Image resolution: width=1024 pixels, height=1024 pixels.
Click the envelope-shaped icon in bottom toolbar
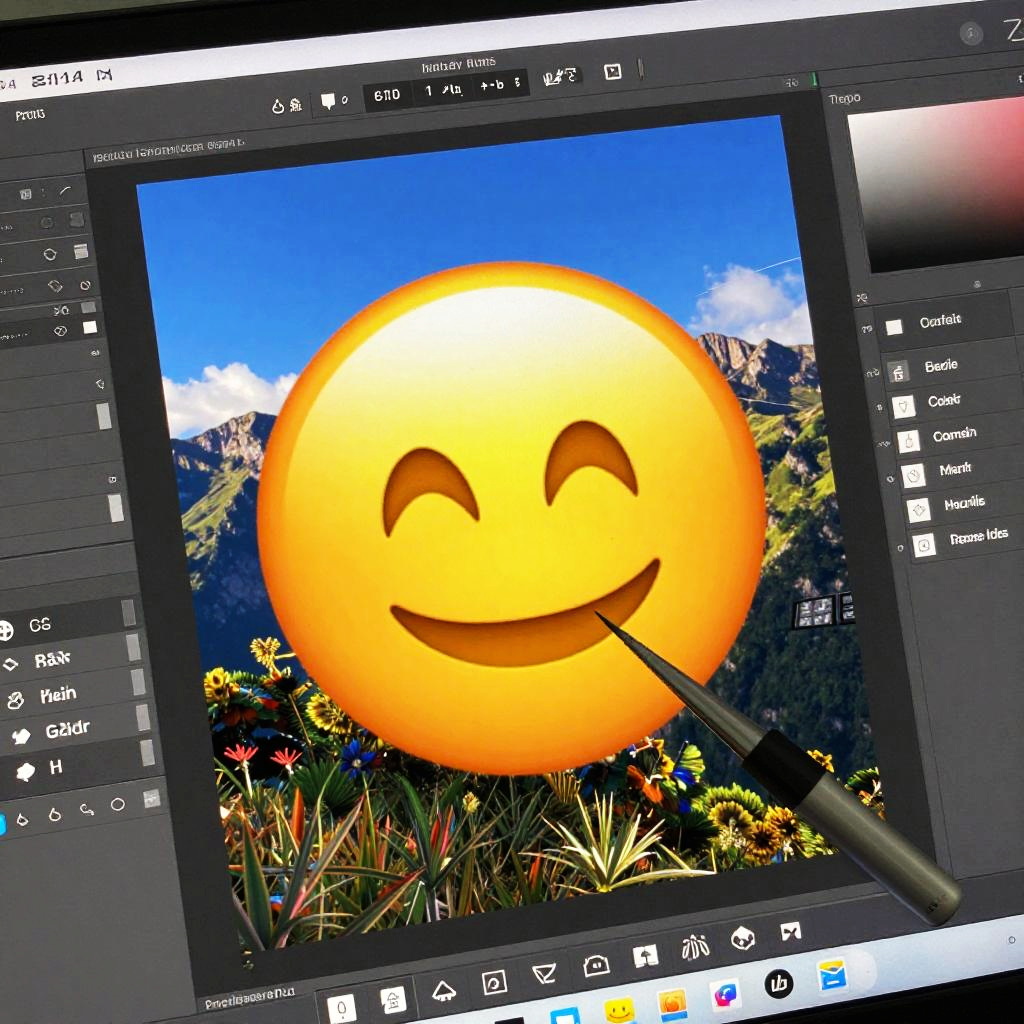coord(545,973)
